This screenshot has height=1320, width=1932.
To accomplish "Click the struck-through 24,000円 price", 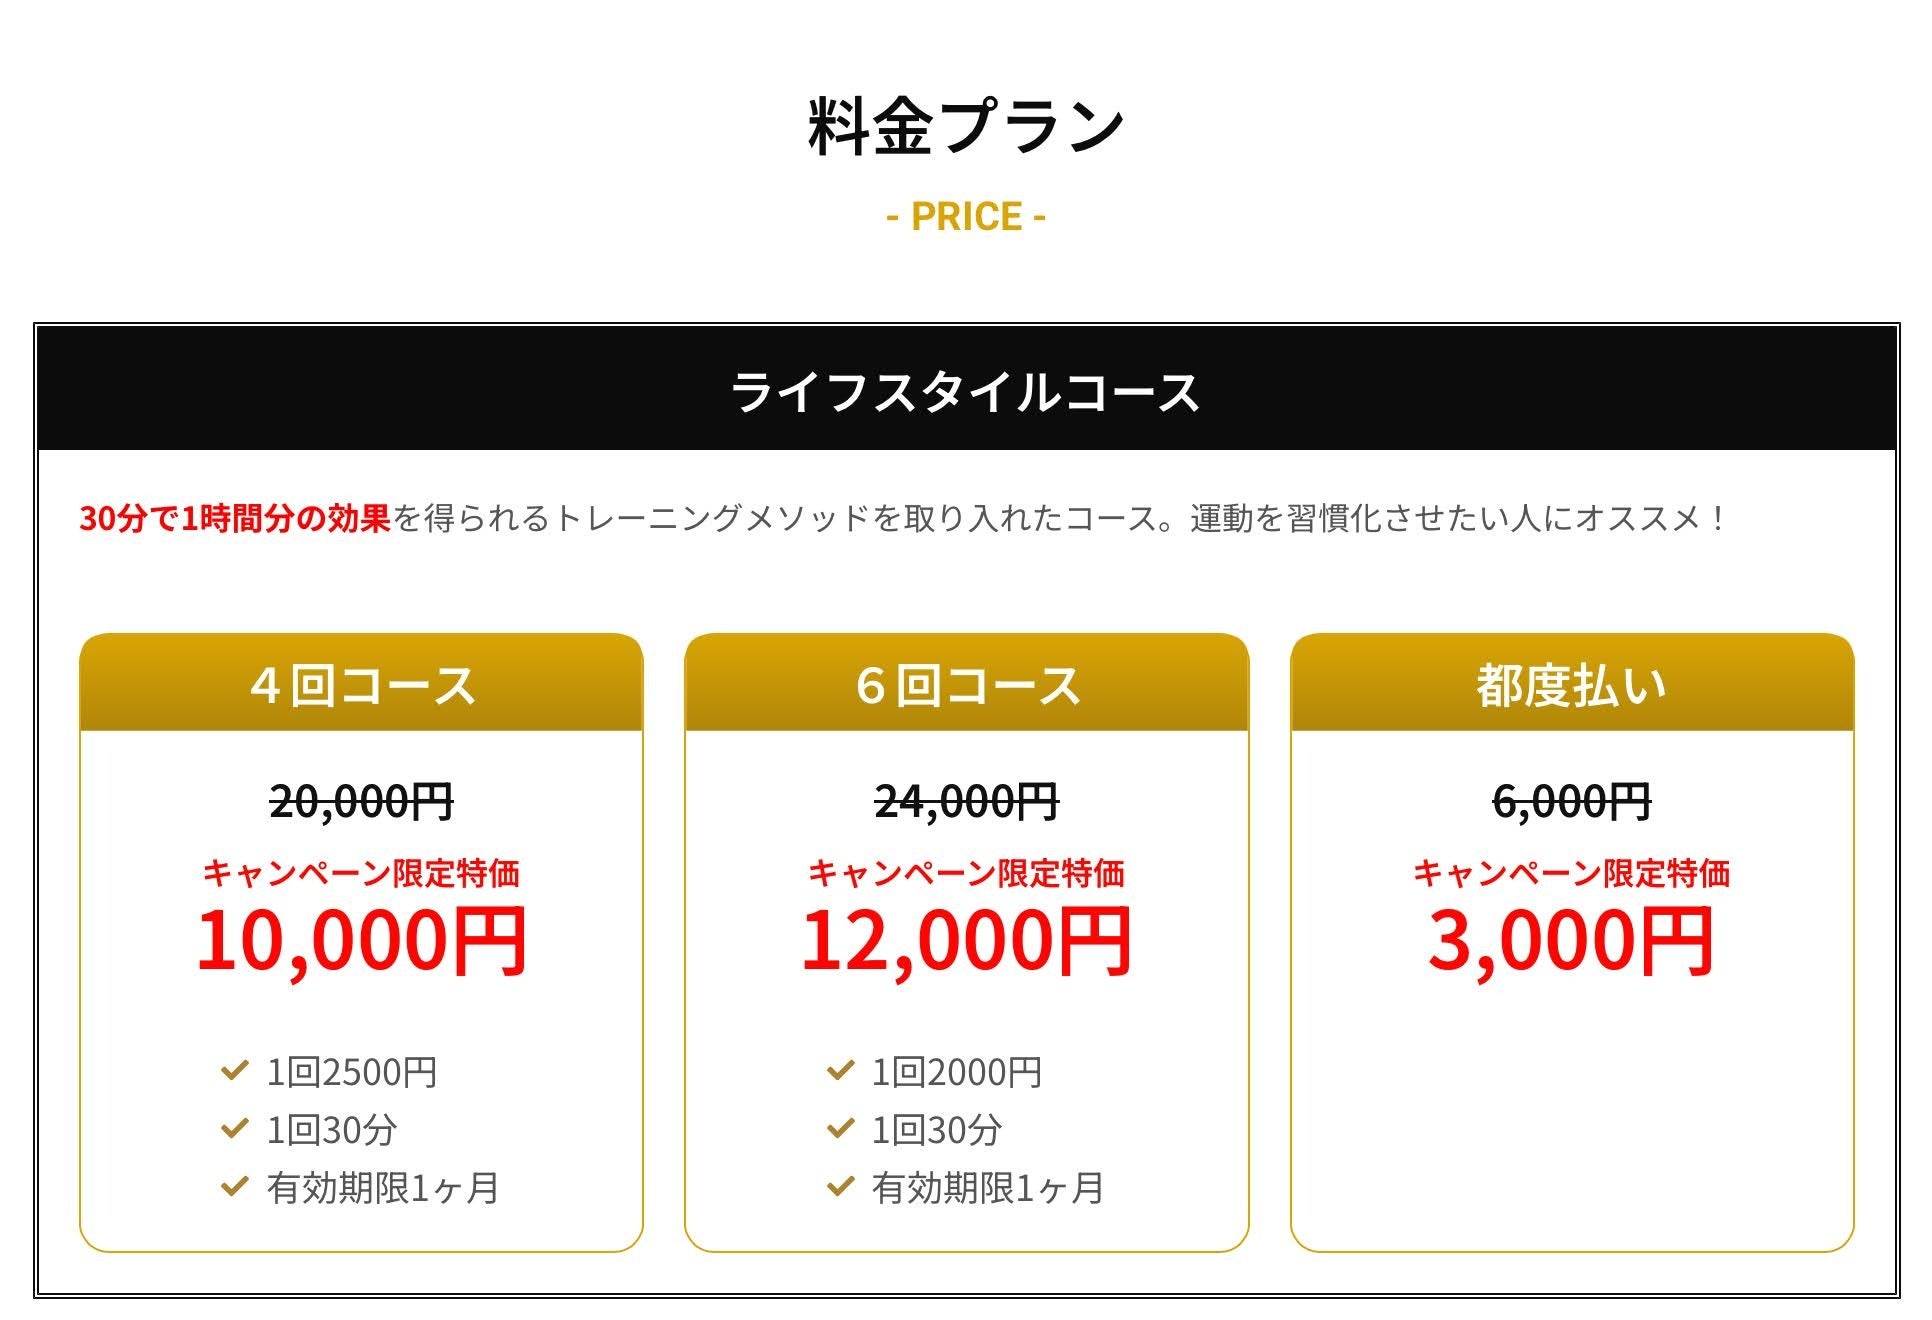I will coord(967,801).
